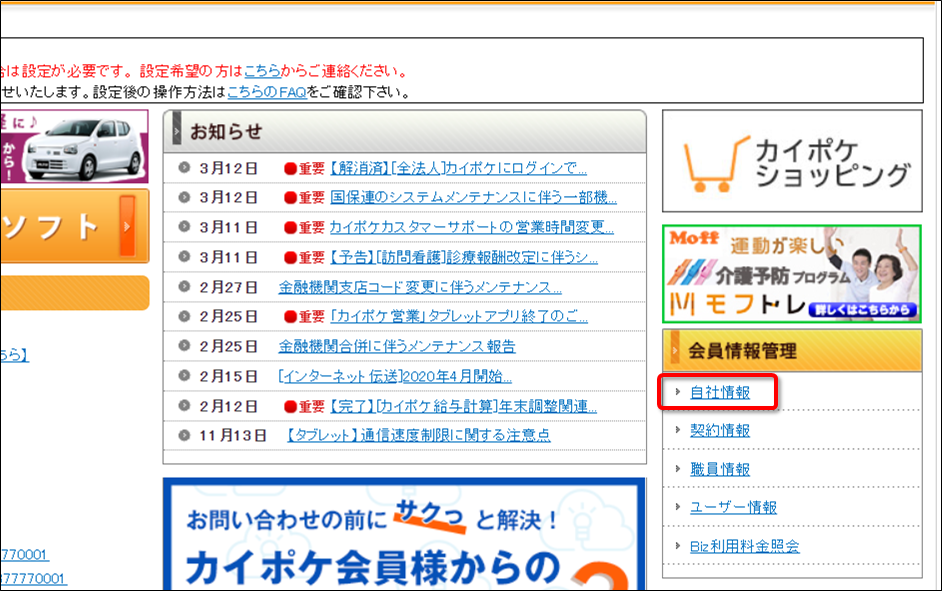Click the arrow on the ソフト button
The image size is (942, 591).
pyautogui.click(x=127, y=226)
